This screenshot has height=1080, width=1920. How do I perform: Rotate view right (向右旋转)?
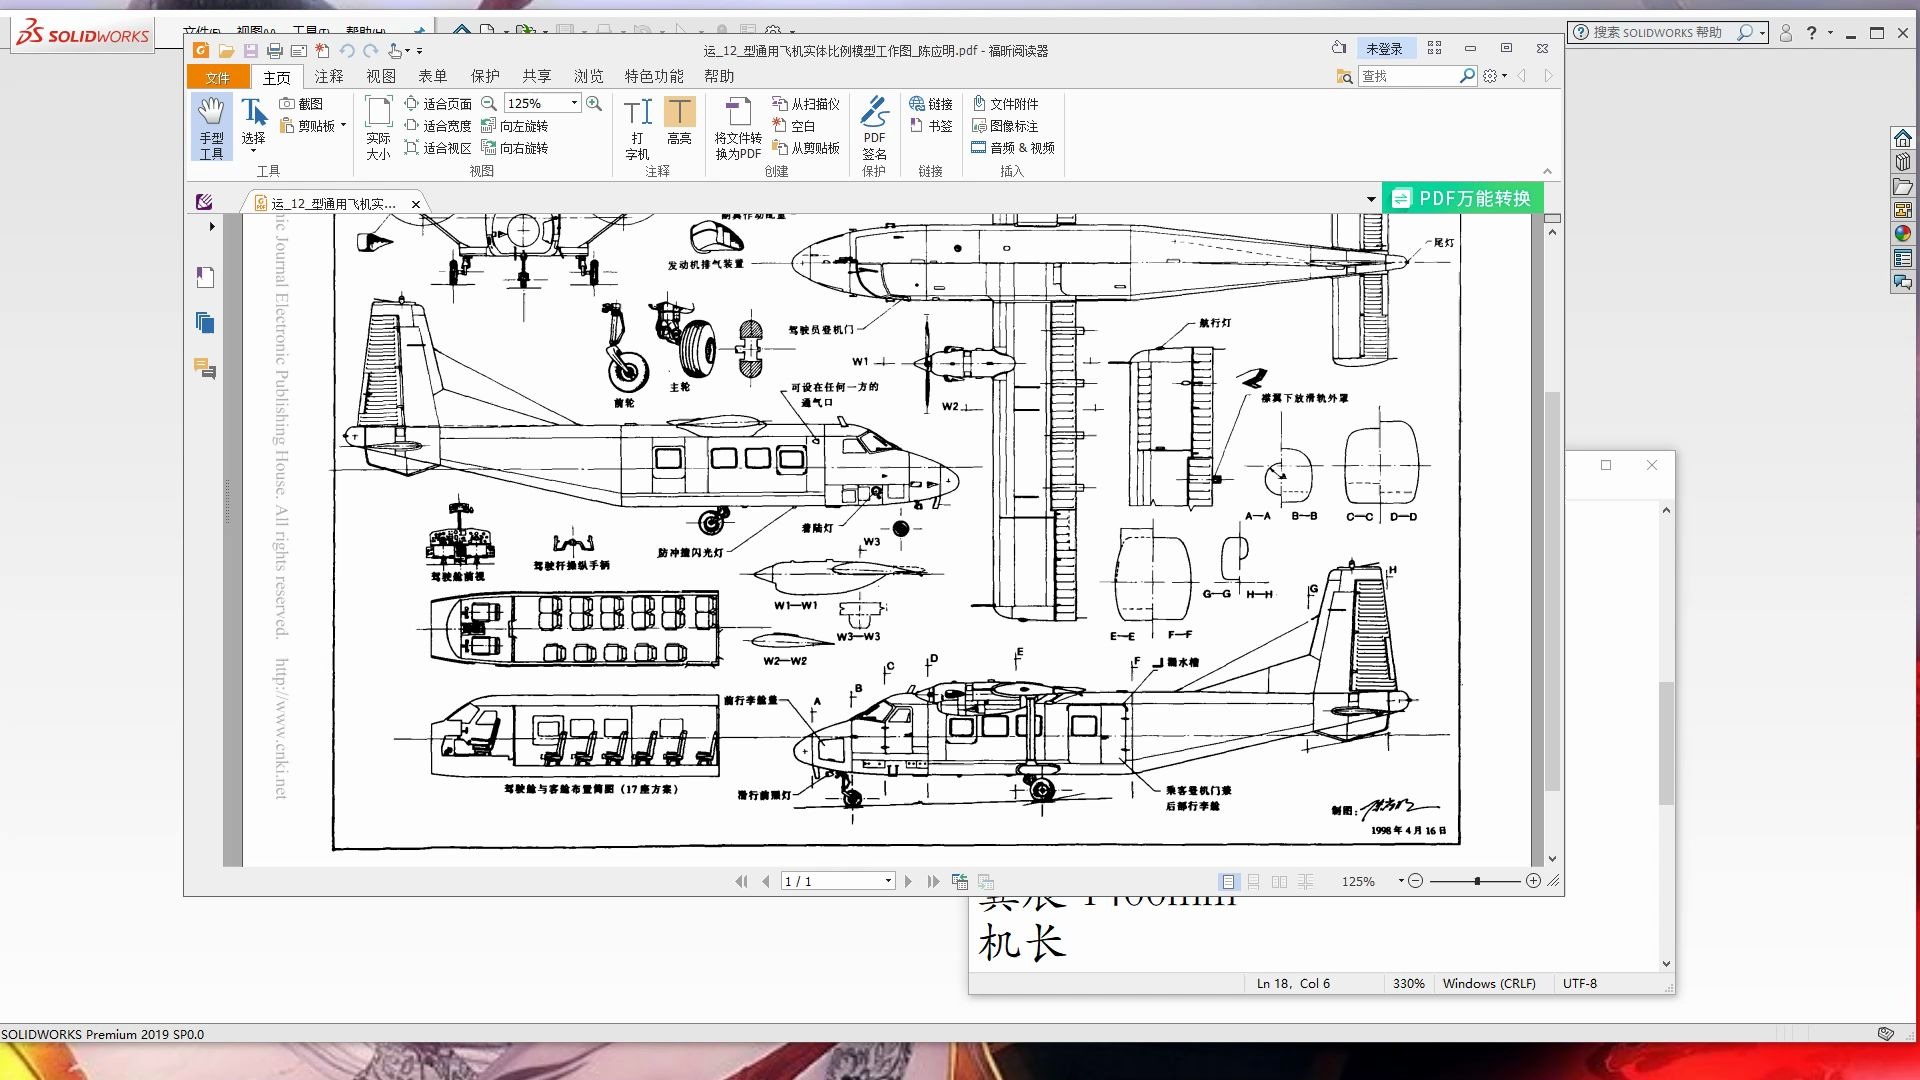515,148
